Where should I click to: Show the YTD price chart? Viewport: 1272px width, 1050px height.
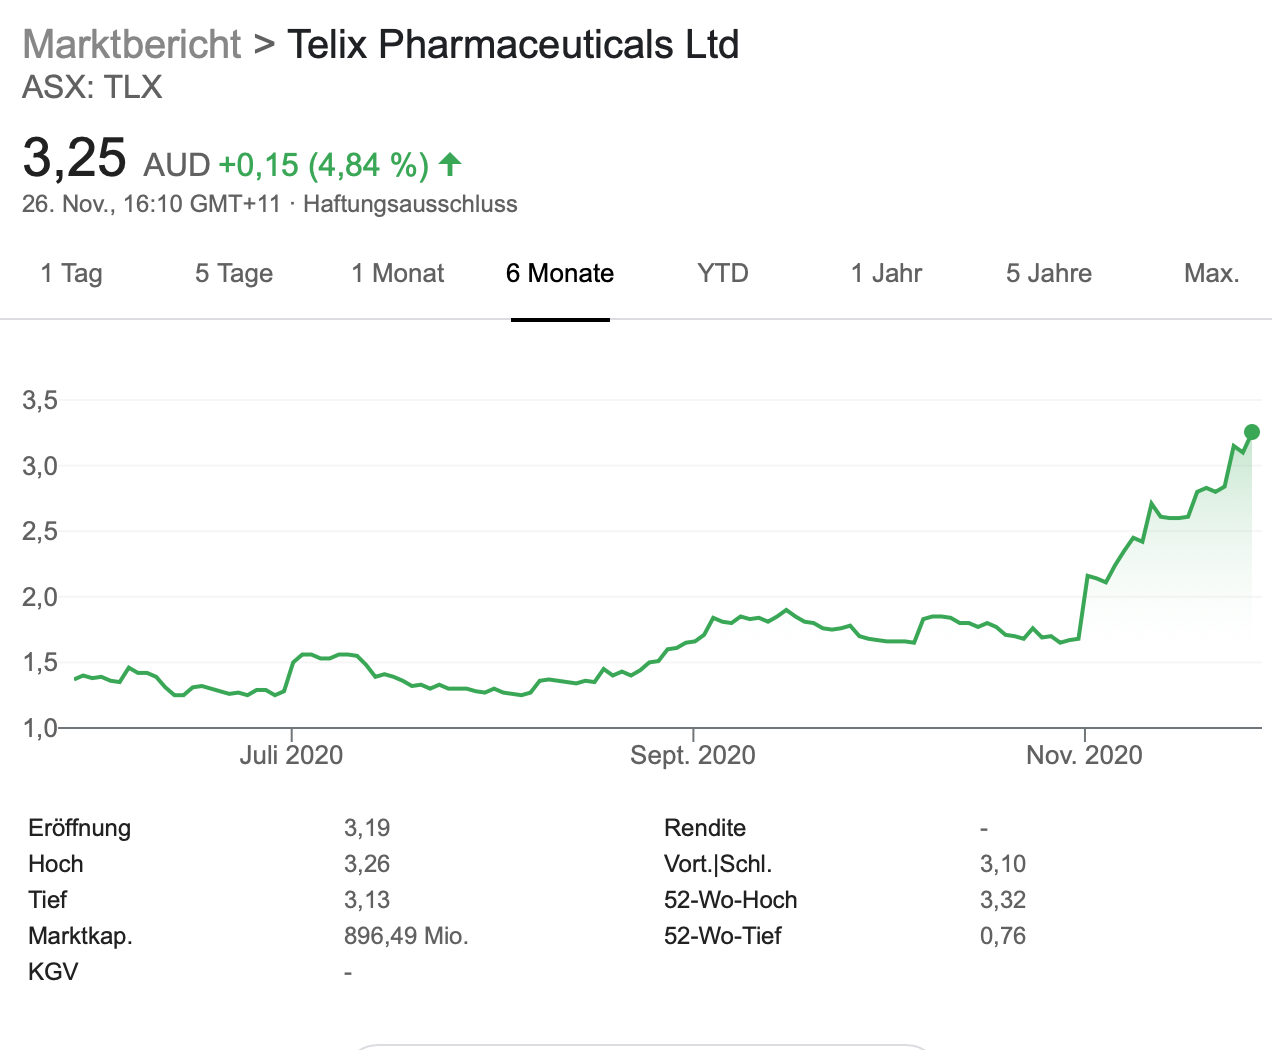tap(722, 273)
